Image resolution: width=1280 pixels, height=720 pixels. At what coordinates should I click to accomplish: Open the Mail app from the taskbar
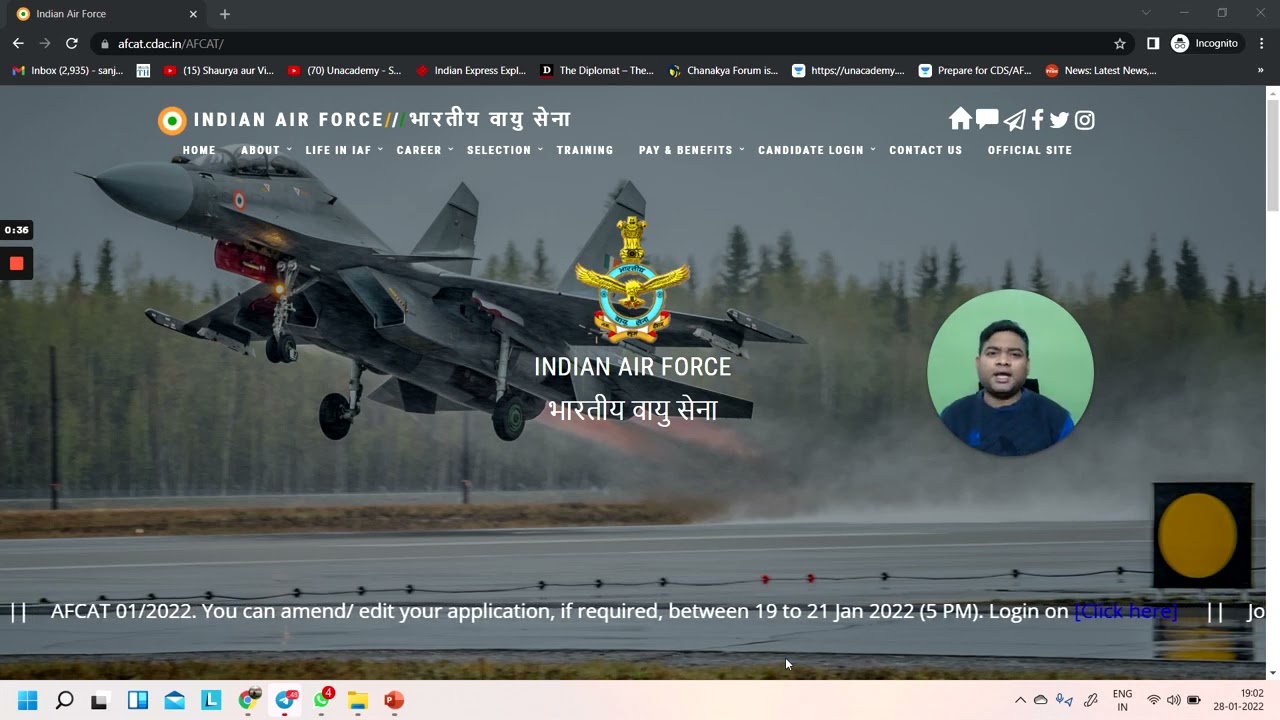coord(174,700)
